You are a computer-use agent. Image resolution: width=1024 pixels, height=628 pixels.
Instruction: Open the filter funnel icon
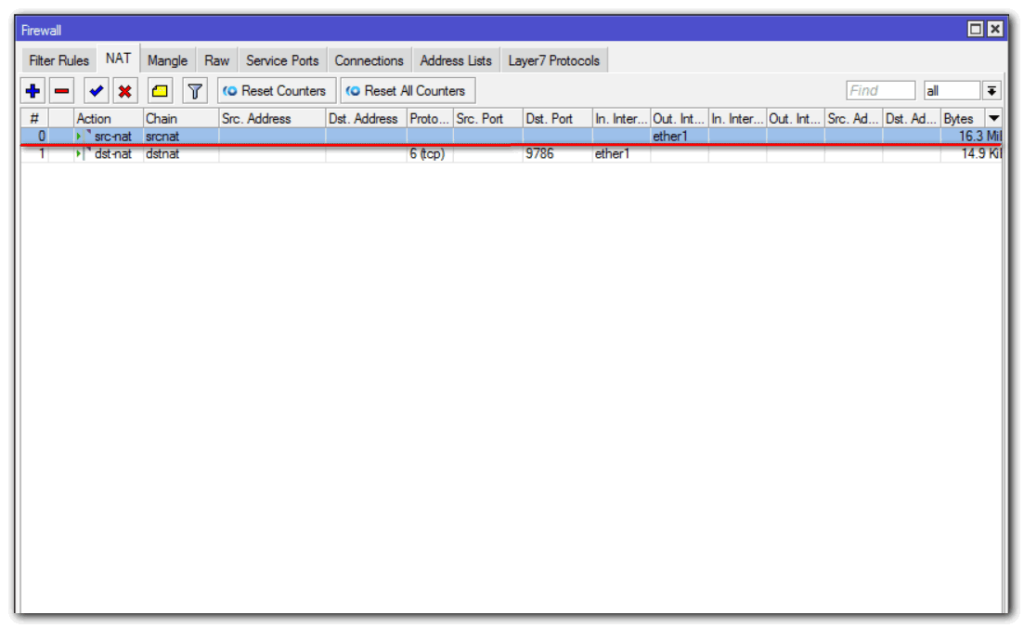click(x=195, y=91)
